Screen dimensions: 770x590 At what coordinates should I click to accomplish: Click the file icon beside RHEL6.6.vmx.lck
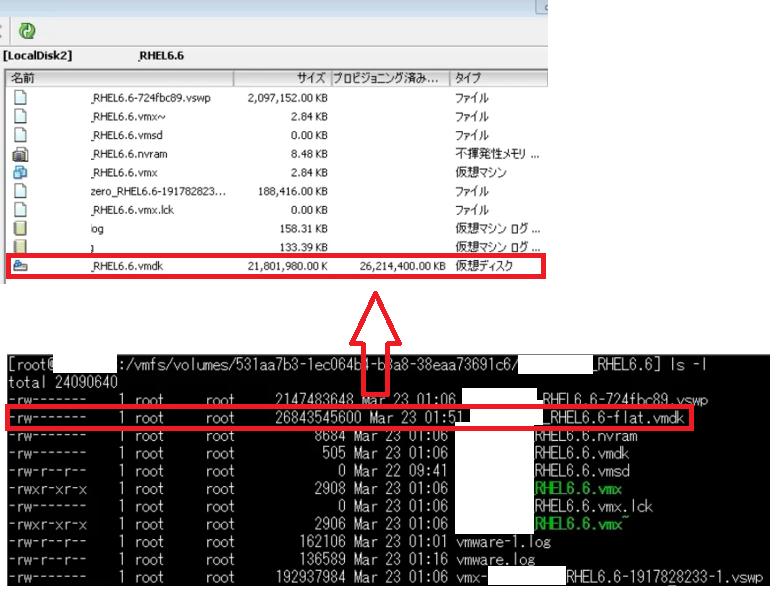click(20, 210)
